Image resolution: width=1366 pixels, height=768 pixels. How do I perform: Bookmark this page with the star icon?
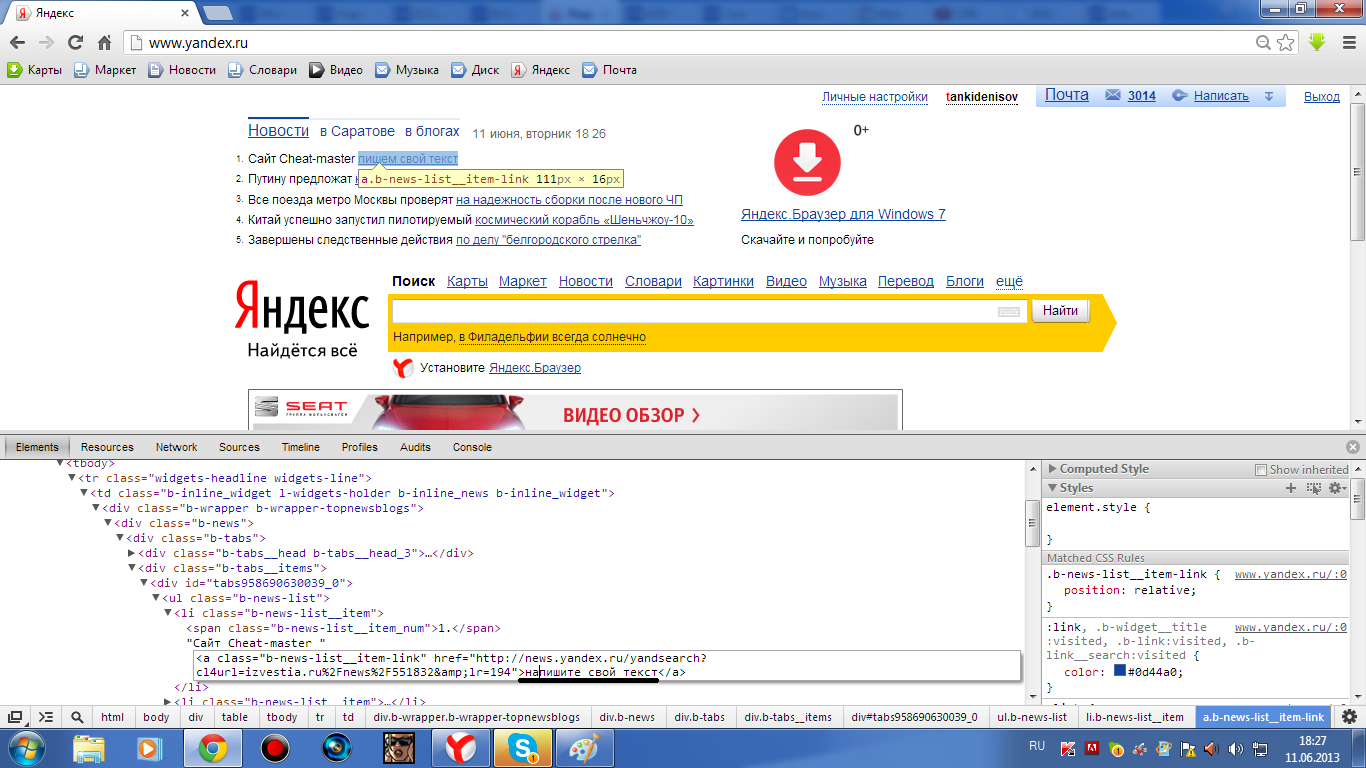(1286, 43)
